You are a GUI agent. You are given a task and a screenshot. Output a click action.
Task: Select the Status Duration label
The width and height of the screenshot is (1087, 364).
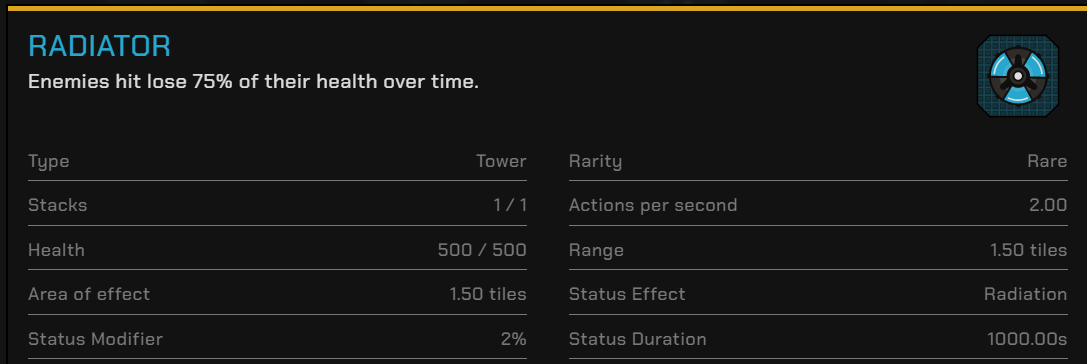coord(638,339)
